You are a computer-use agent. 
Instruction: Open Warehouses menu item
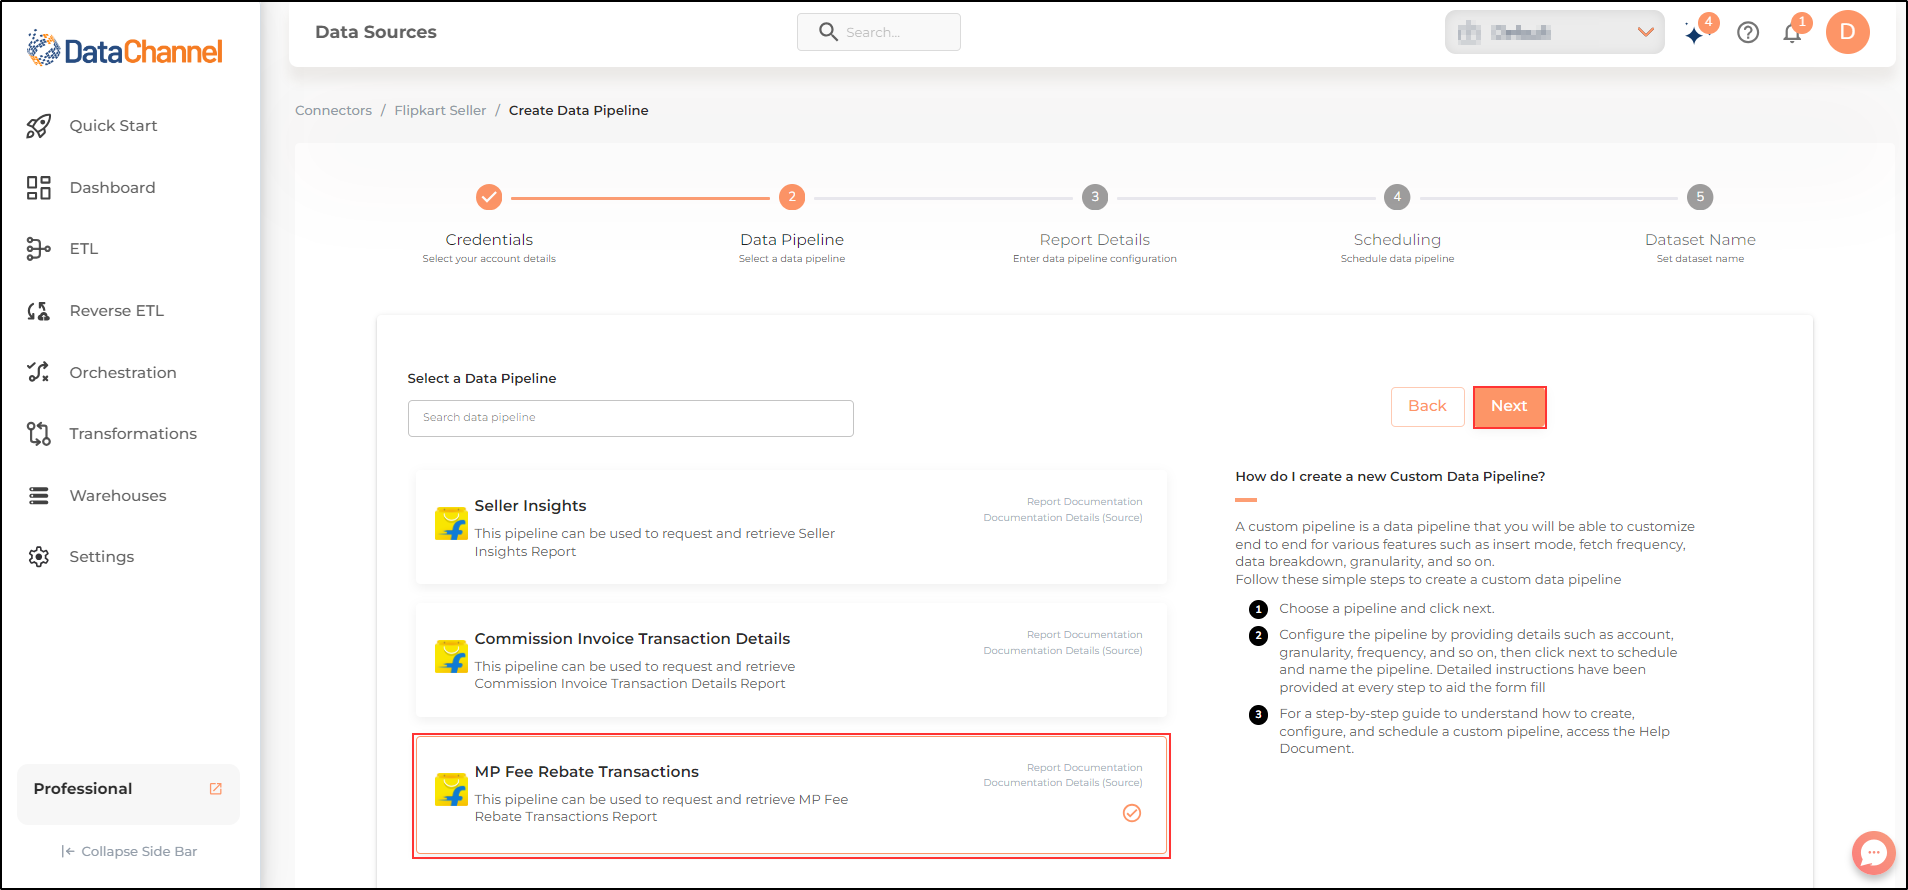coord(118,496)
